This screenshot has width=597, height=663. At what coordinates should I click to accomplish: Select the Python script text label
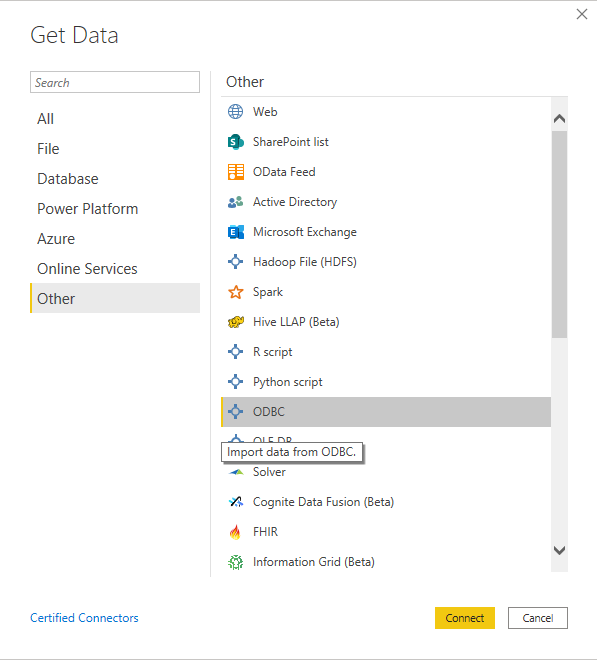[288, 382]
